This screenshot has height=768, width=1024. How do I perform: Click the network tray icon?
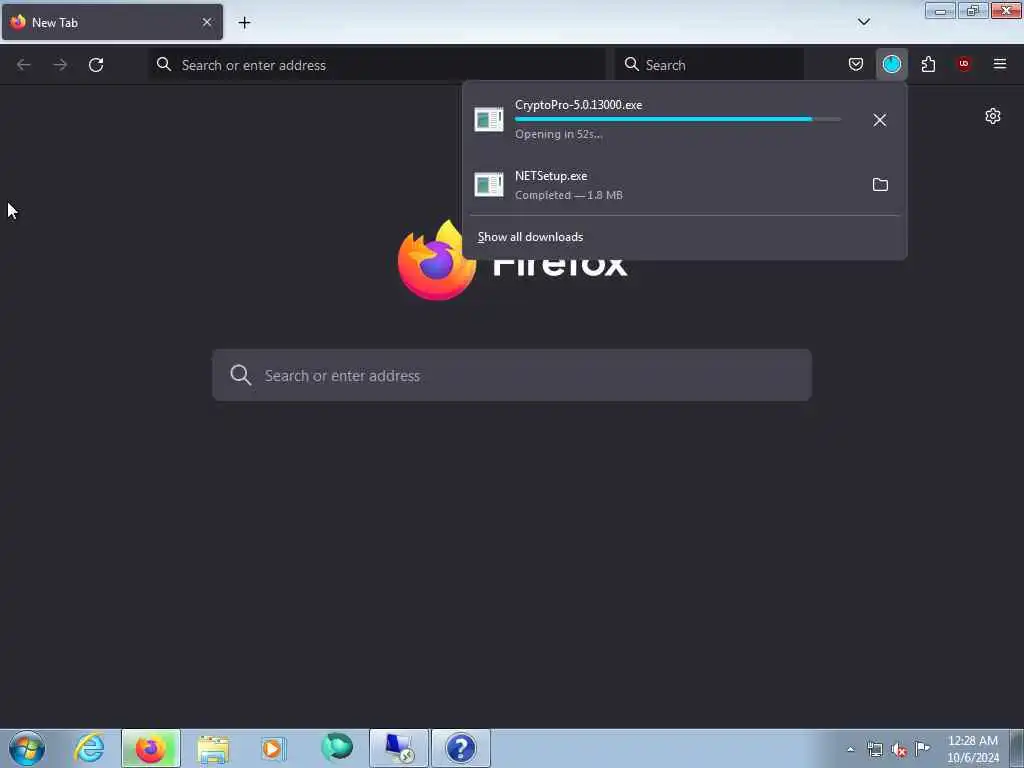(874, 749)
